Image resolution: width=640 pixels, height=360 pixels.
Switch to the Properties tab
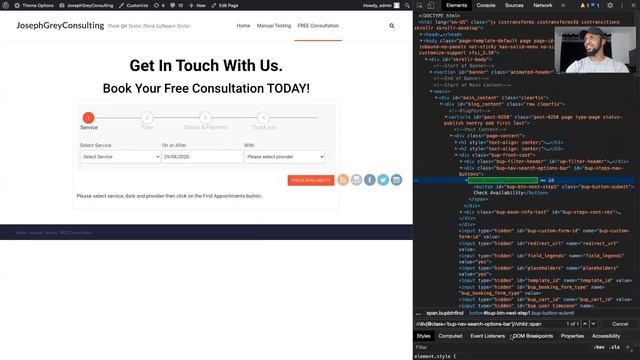click(x=572, y=336)
